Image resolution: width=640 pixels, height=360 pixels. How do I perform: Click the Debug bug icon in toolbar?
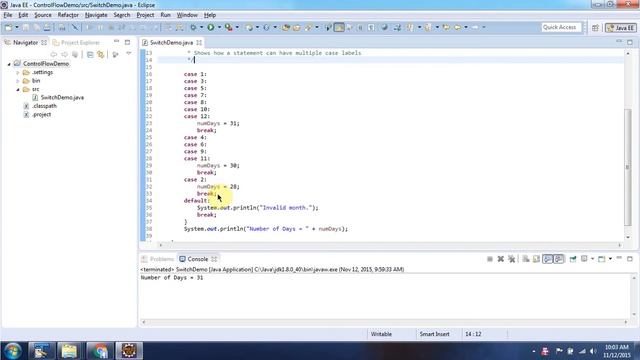tap(193, 27)
